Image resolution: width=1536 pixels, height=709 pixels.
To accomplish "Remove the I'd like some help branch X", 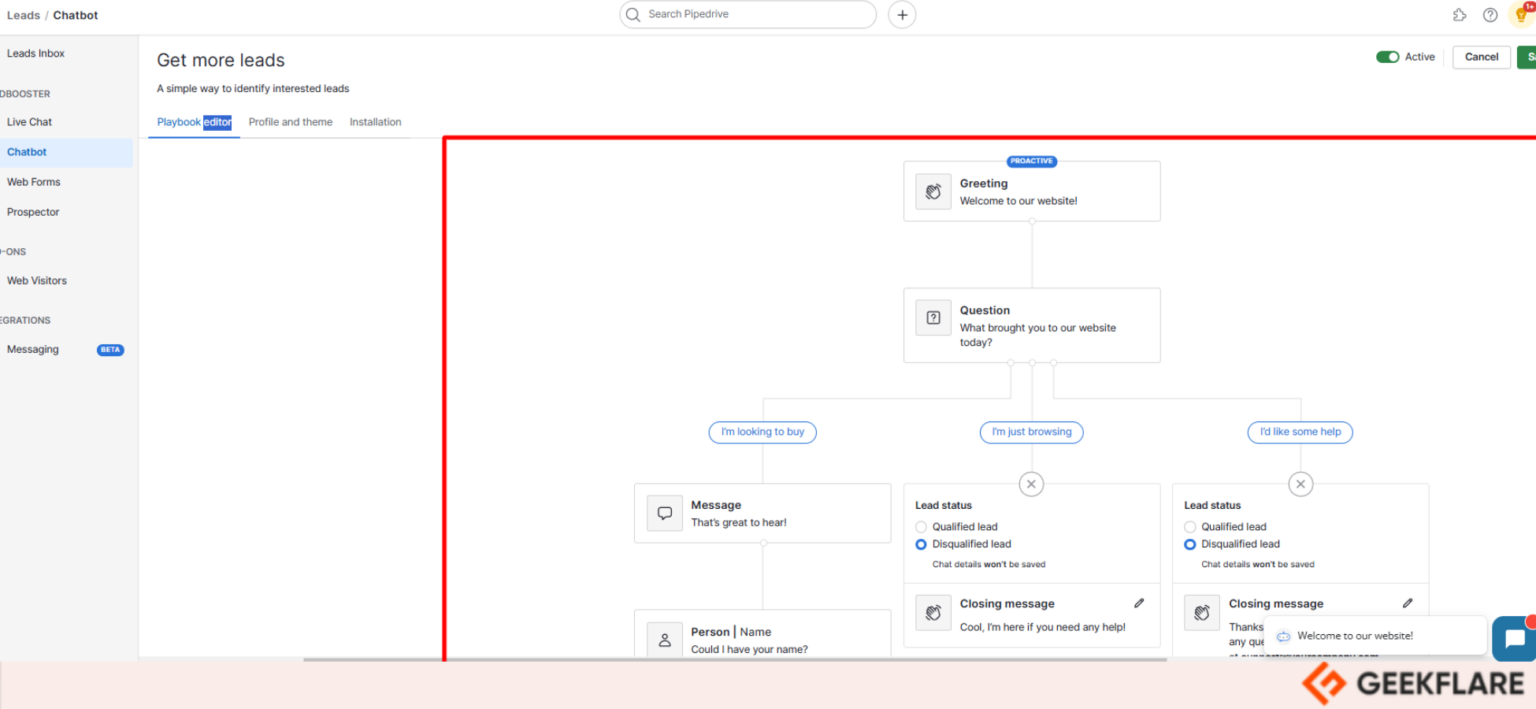I will point(1300,484).
